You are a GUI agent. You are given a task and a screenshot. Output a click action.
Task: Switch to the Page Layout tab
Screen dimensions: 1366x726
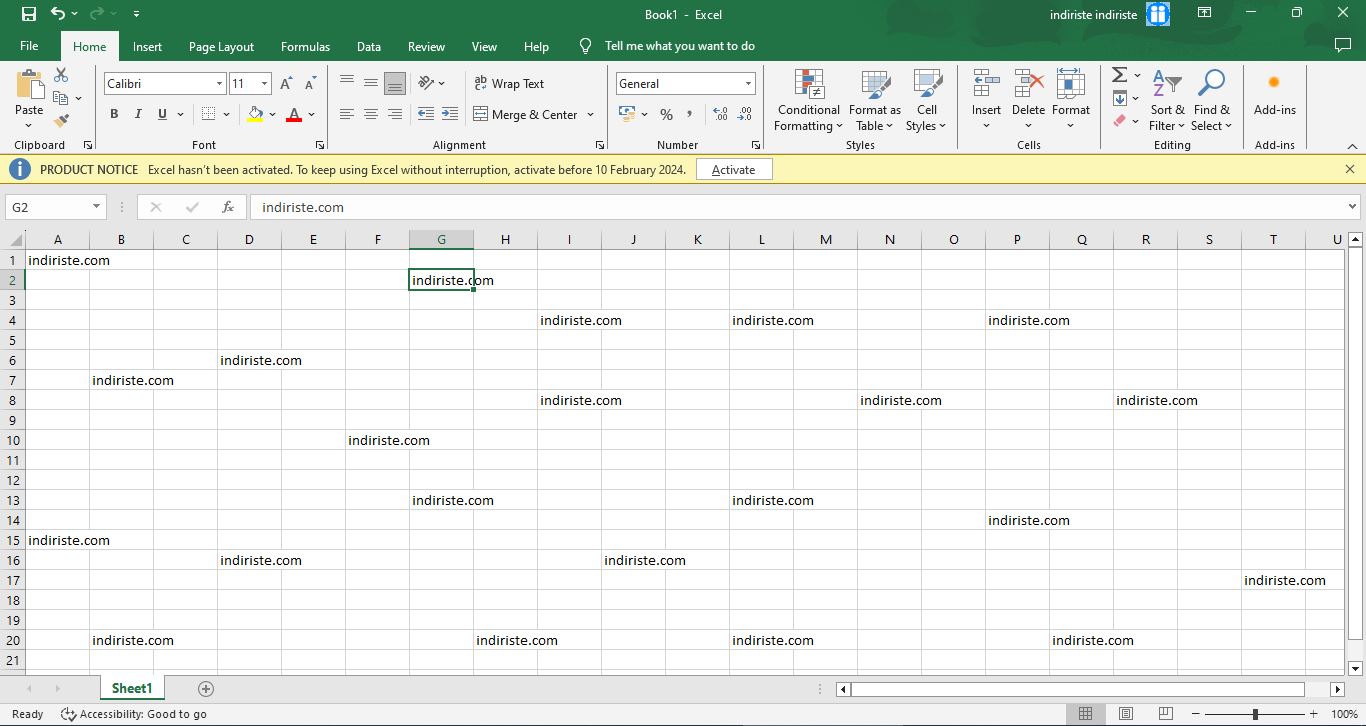(x=221, y=46)
